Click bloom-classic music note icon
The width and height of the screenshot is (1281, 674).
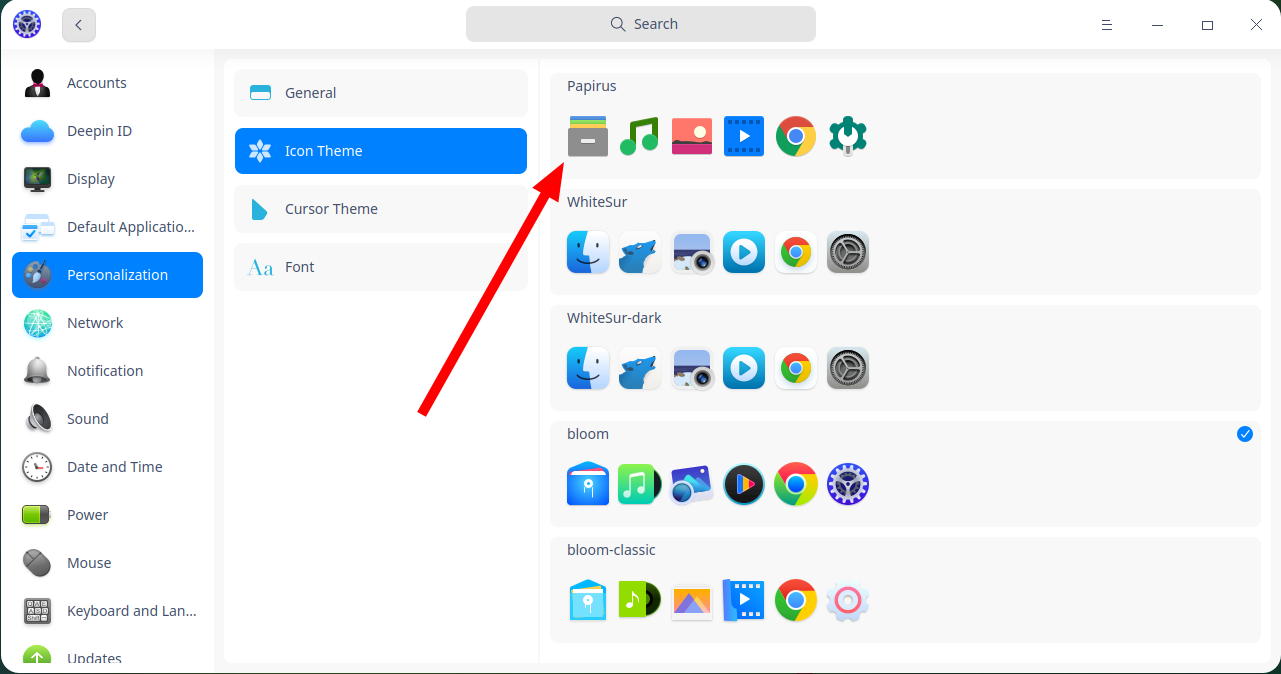click(x=640, y=600)
